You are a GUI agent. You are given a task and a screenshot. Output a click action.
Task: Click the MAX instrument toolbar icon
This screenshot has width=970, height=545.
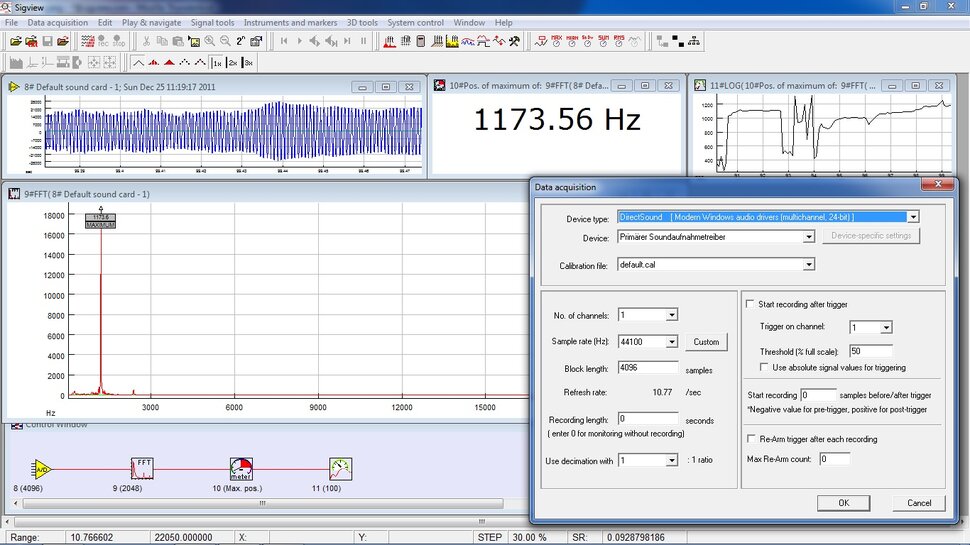pyautogui.click(x=556, y=41)
